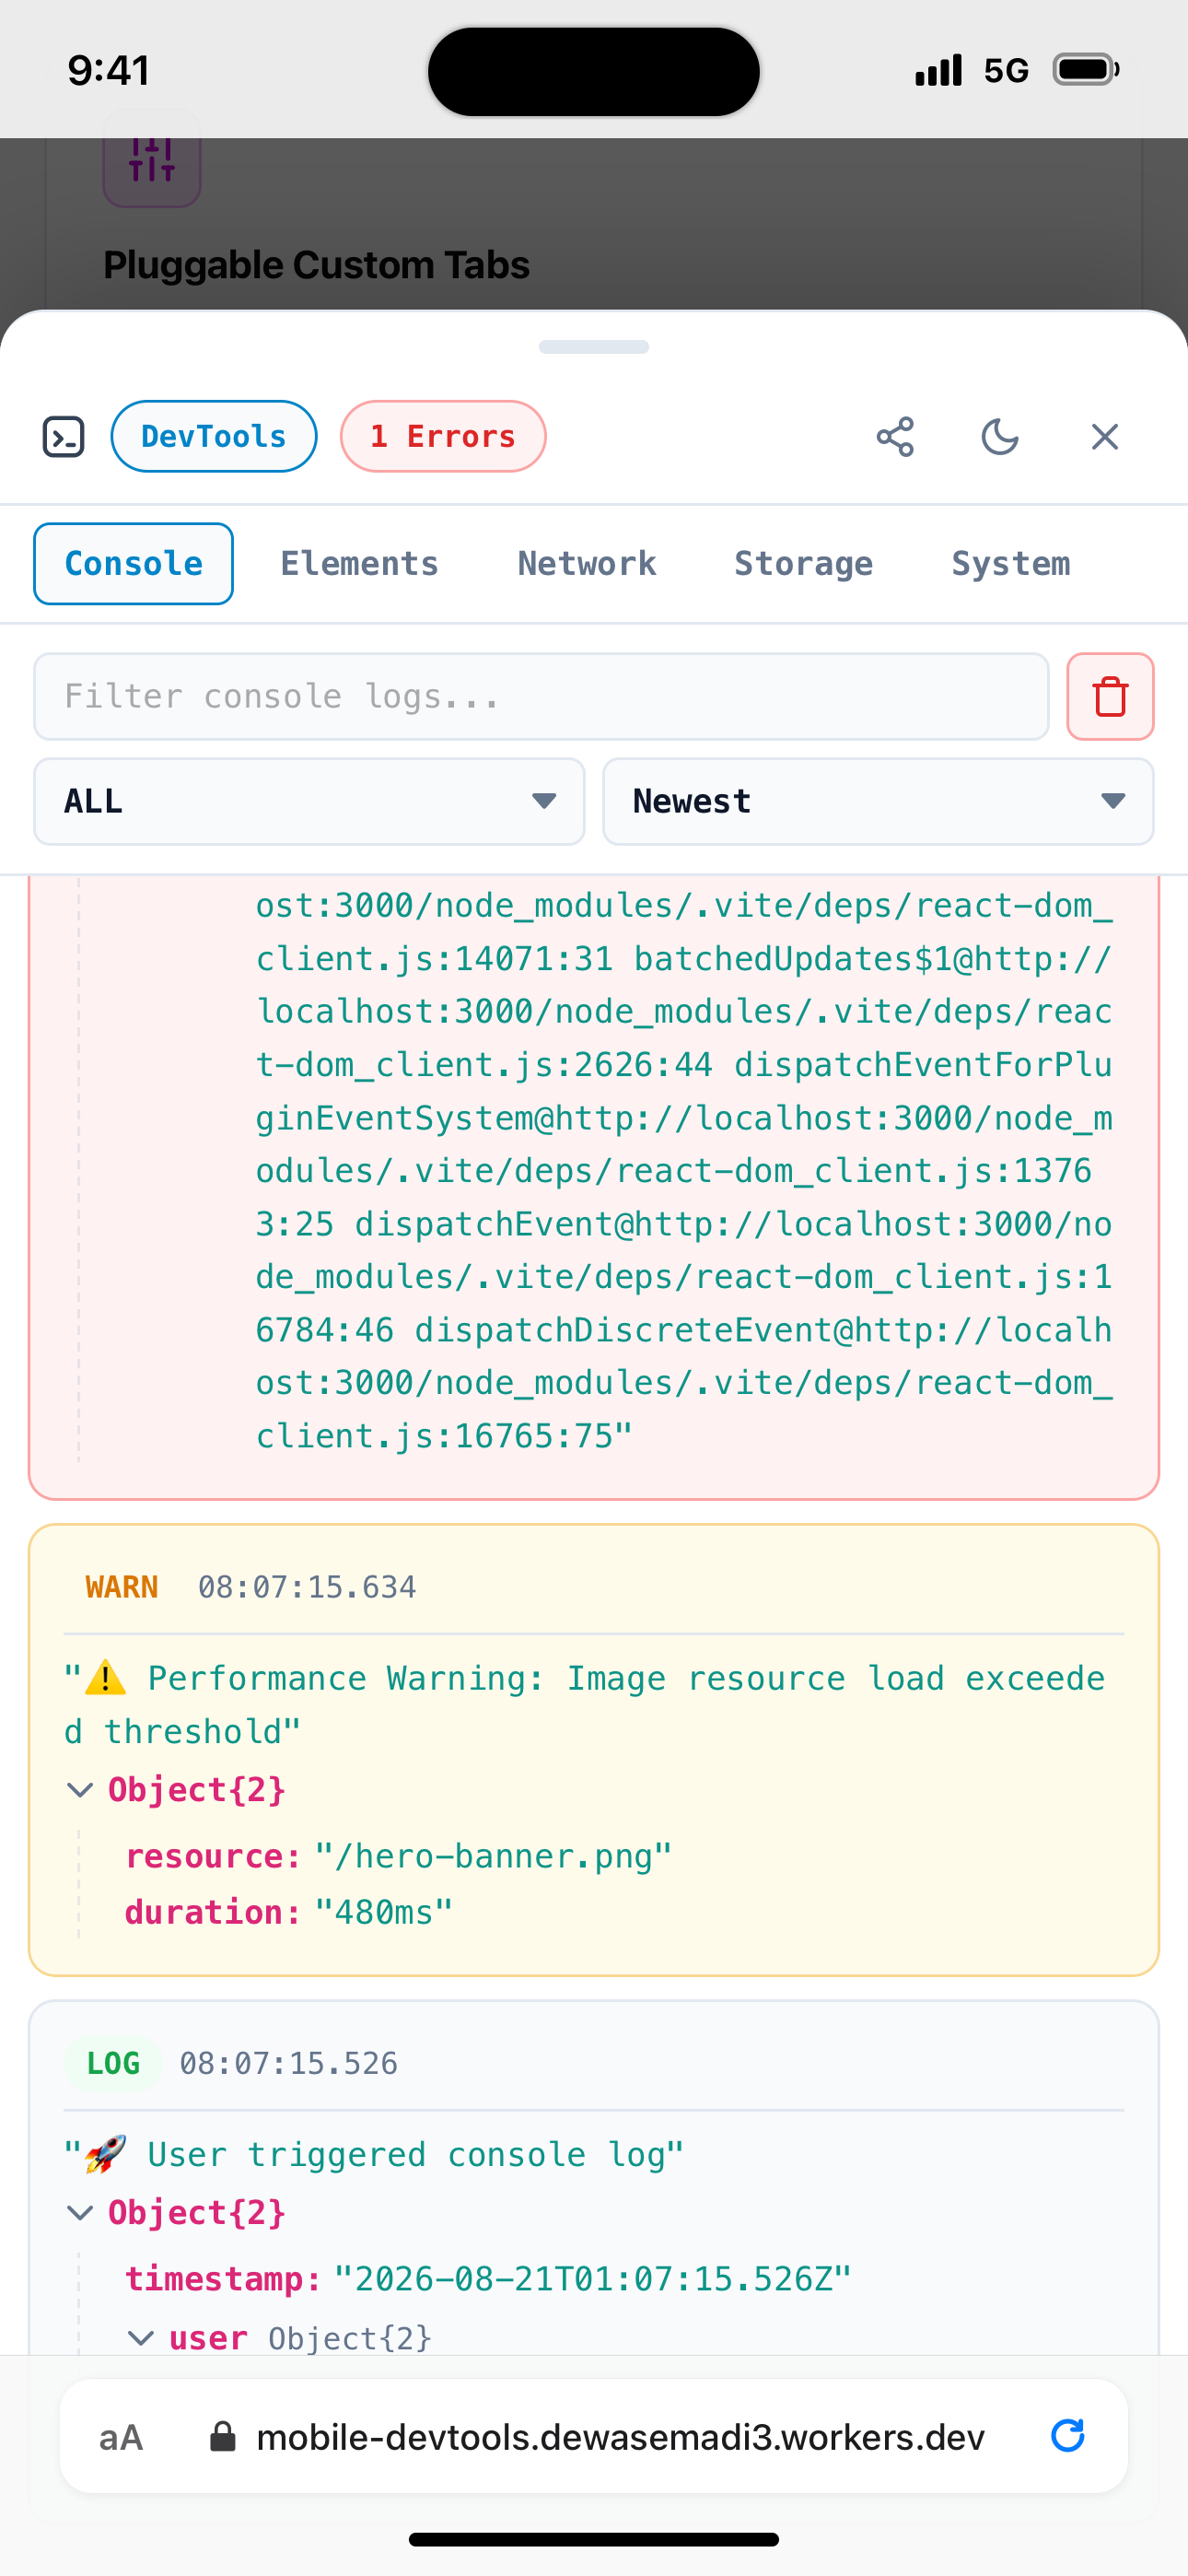Click the Performance Warning message text
This screenshot has width=1188, height=2576.
[x=585, y=1705]
